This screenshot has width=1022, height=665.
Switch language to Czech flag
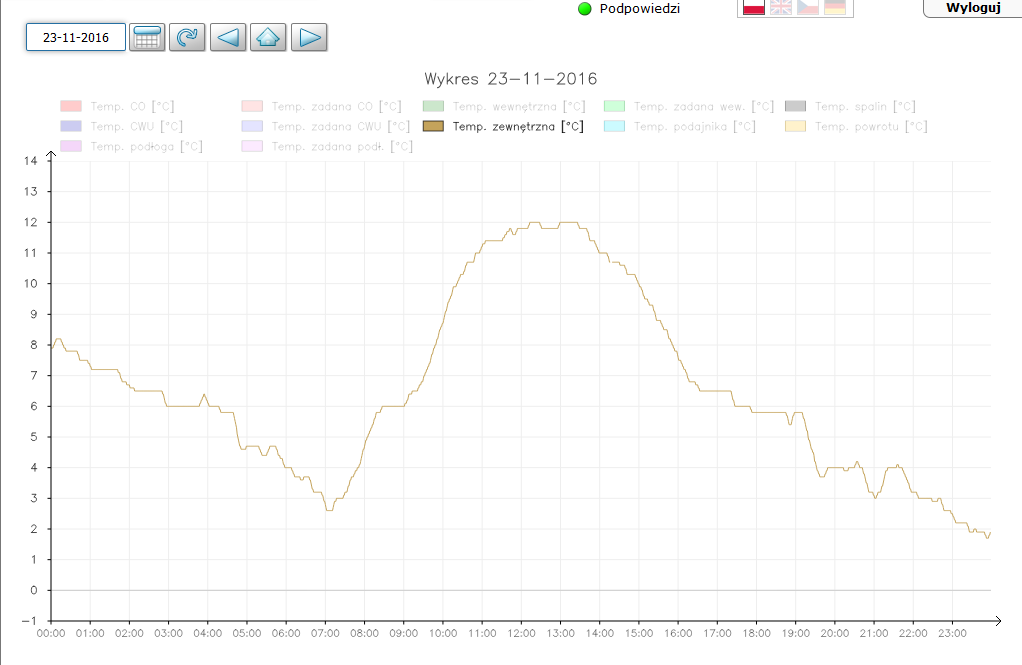point(808,8)
